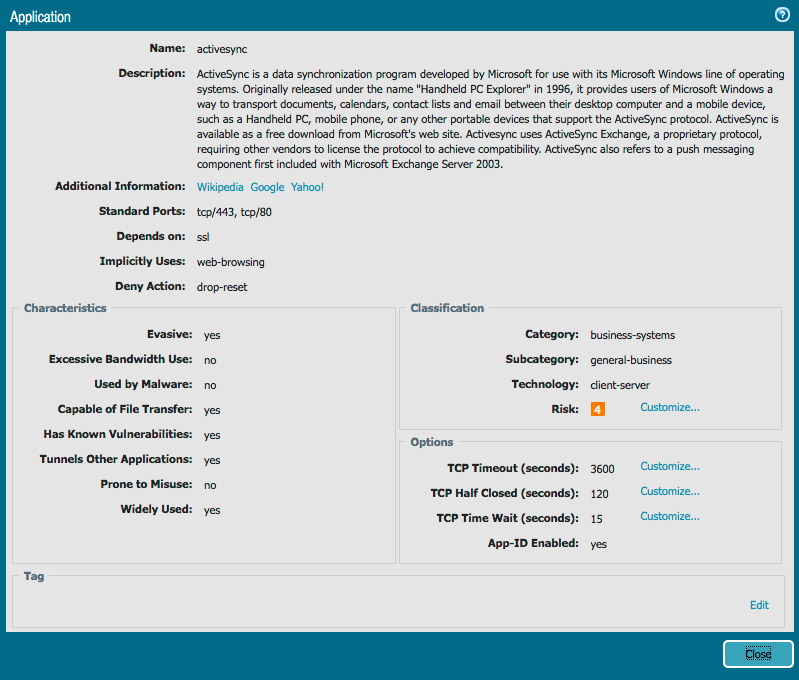Click the Additional Information label

120,186
